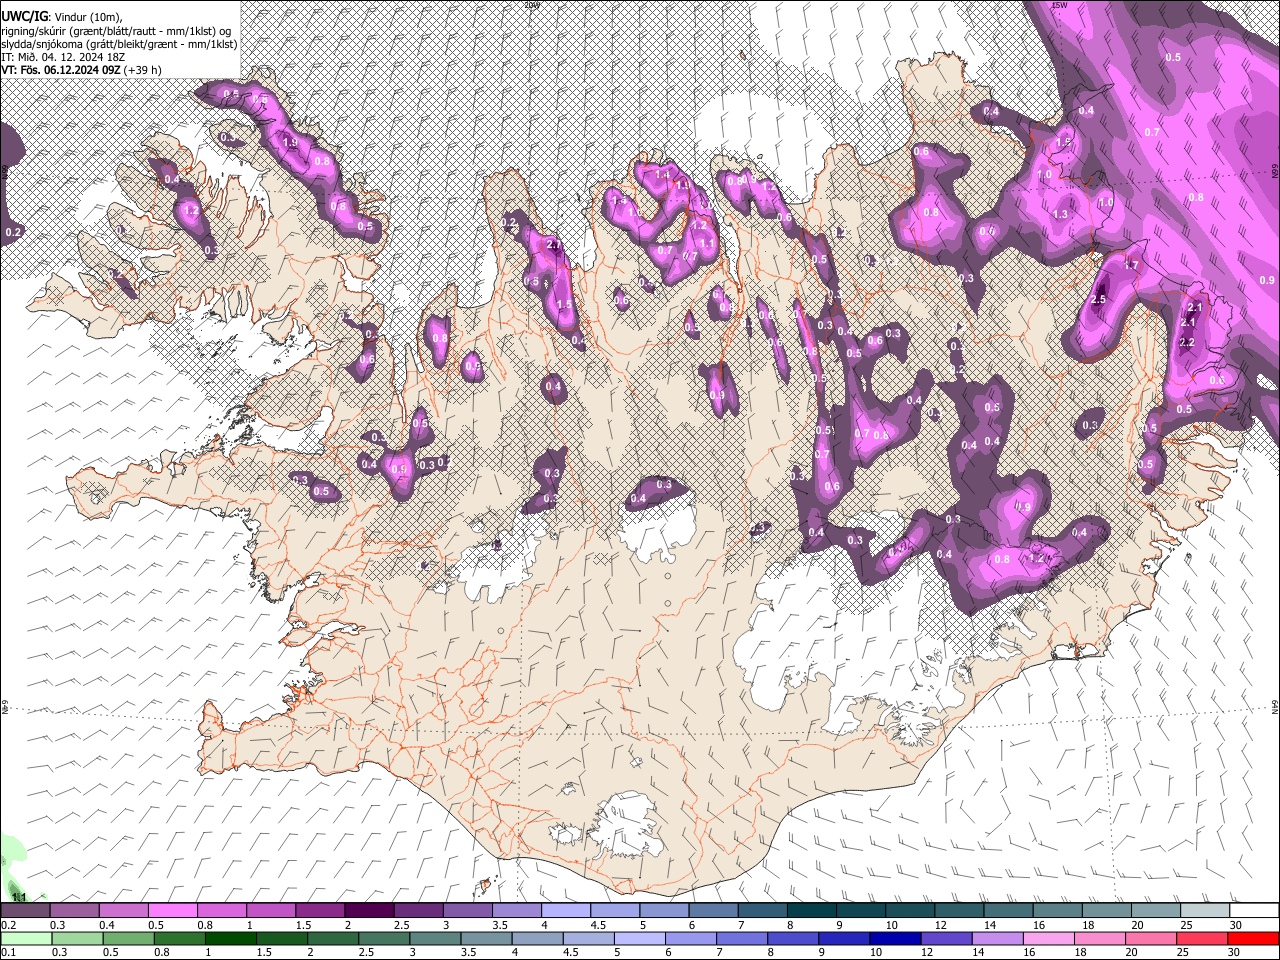This screenshot has height=960, width=1280.
Task: Click the darkest green swatch for 1–1.5 in lower legend
Action: click(229, 938)
